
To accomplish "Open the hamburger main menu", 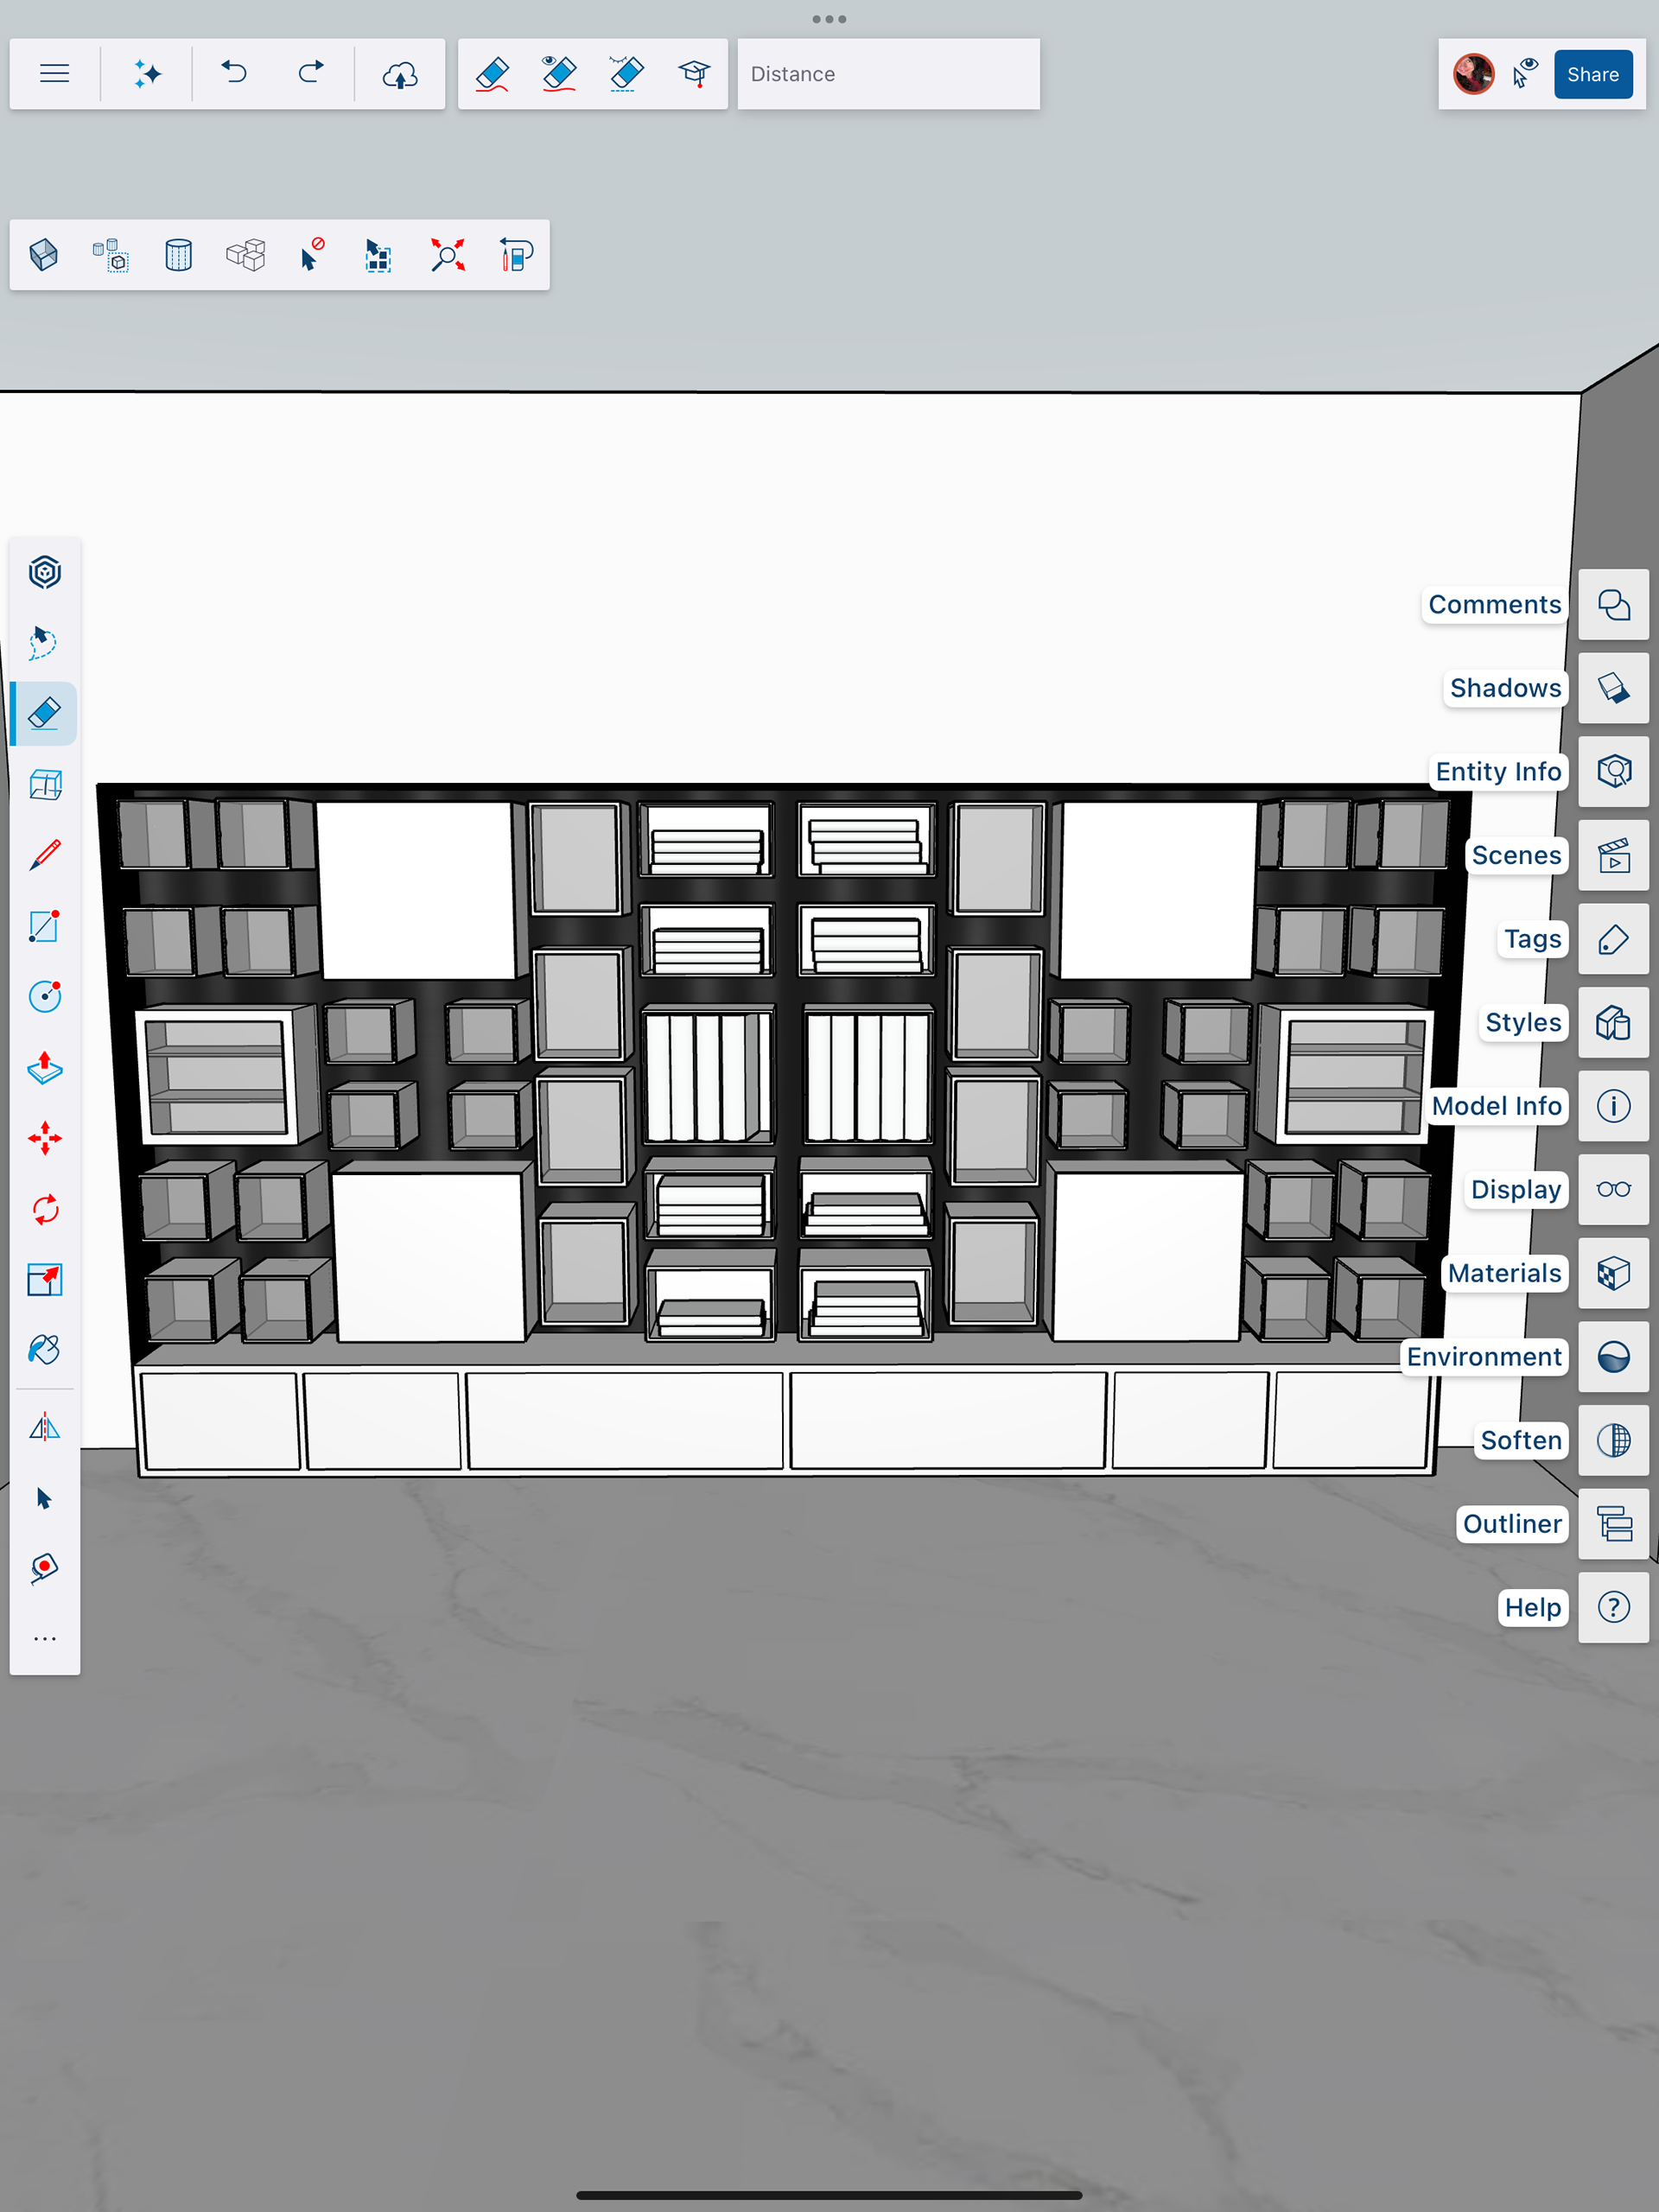I will click(x=54, y=74).
